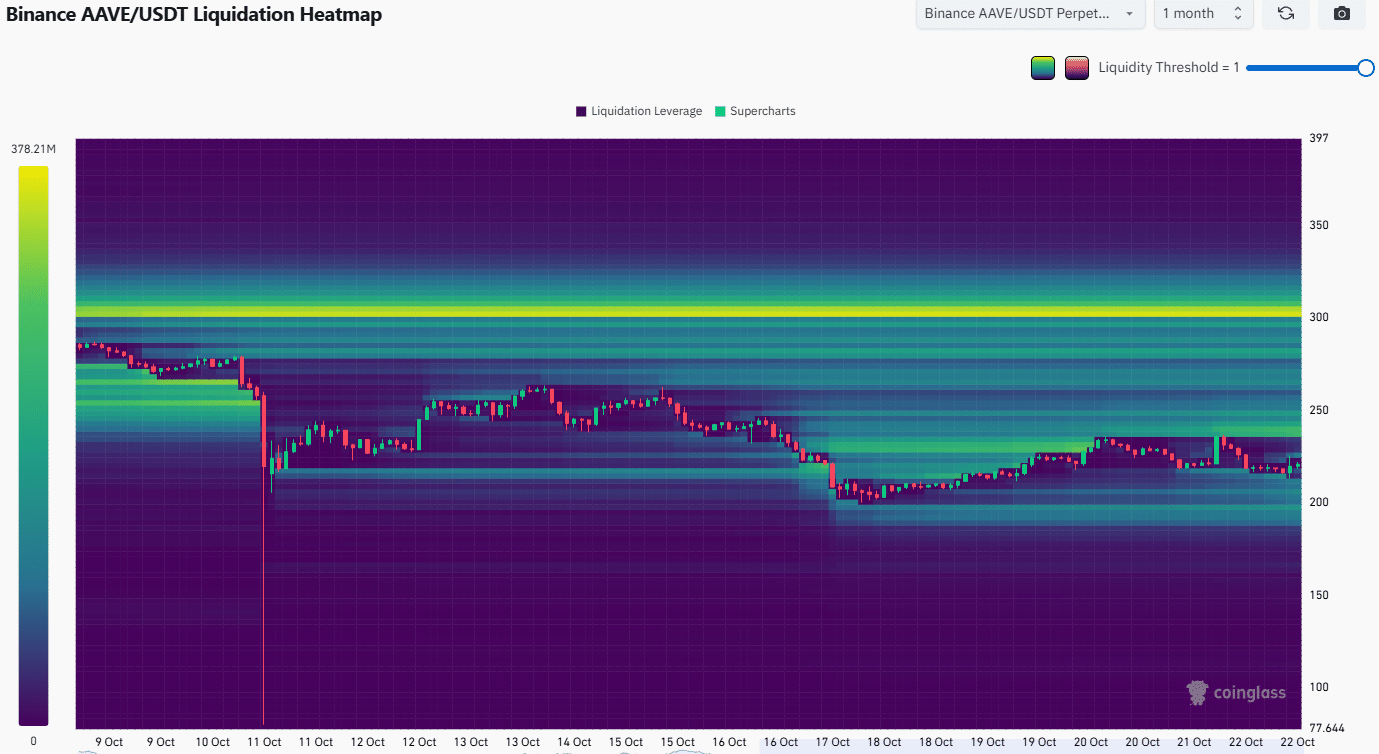
Task: Open the Binance AAVE/USDT Perpetual pair dropdown
Action: (1030, 14)
